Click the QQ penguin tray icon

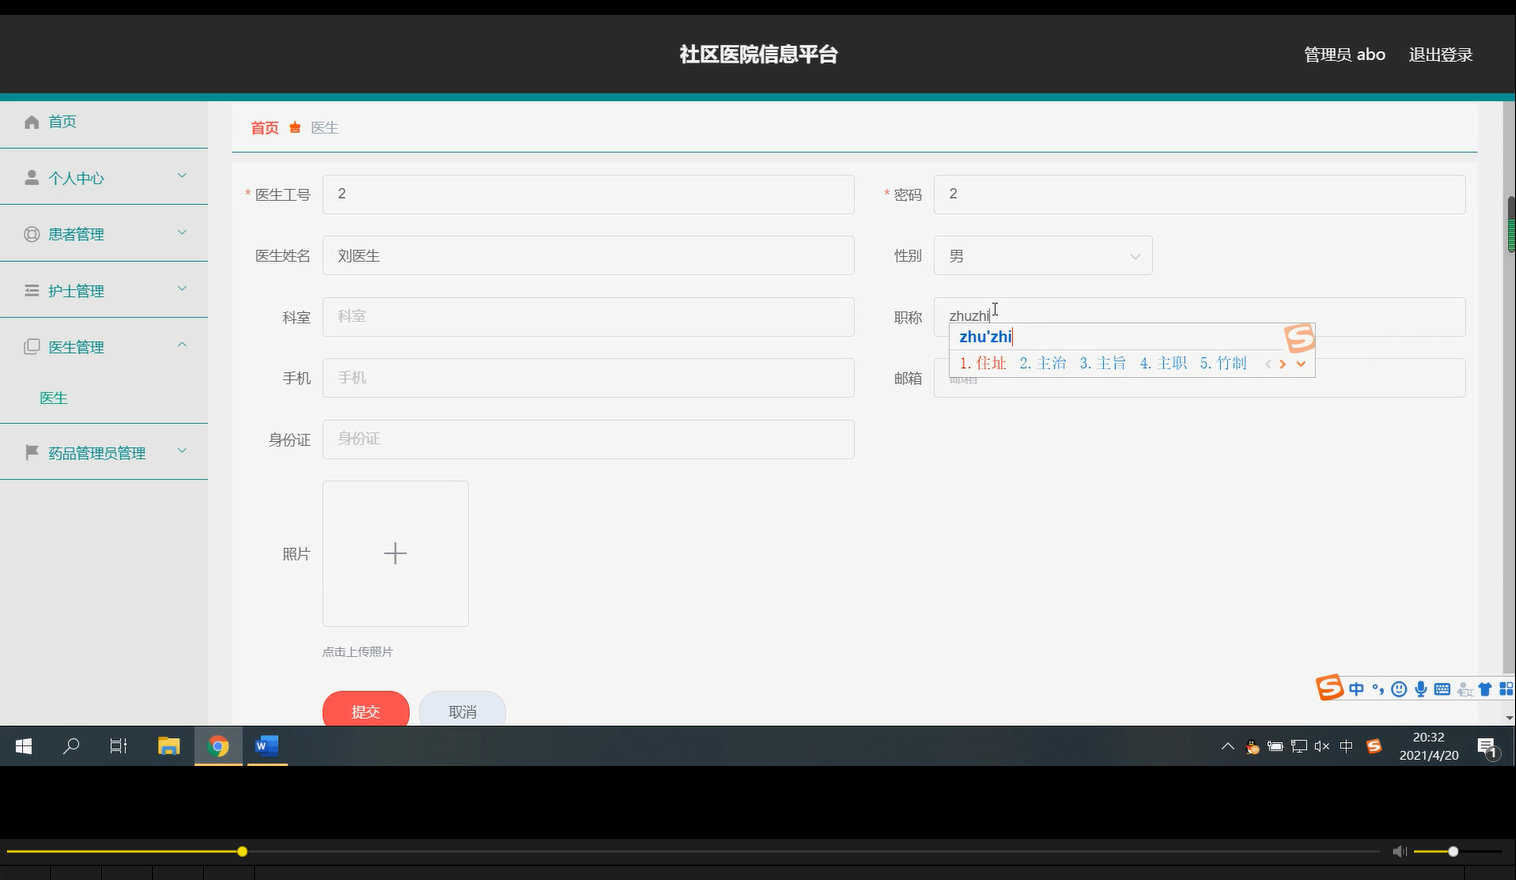click(x=1252, y=746)
